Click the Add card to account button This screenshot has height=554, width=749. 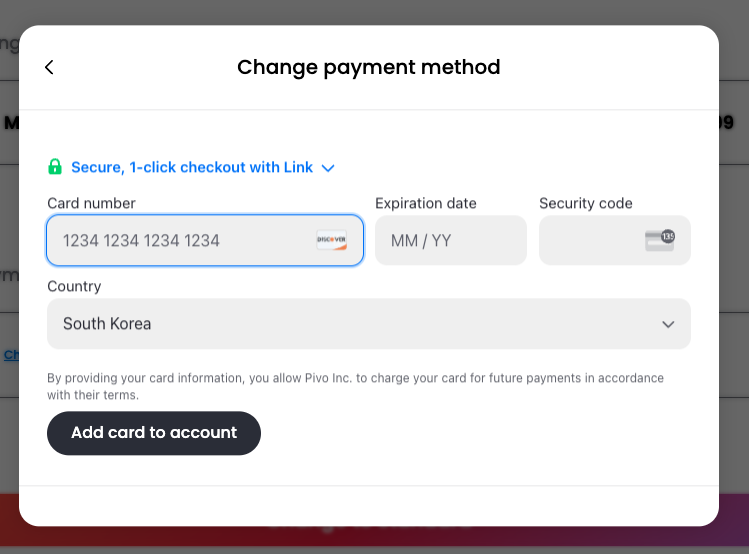[154, 433]
